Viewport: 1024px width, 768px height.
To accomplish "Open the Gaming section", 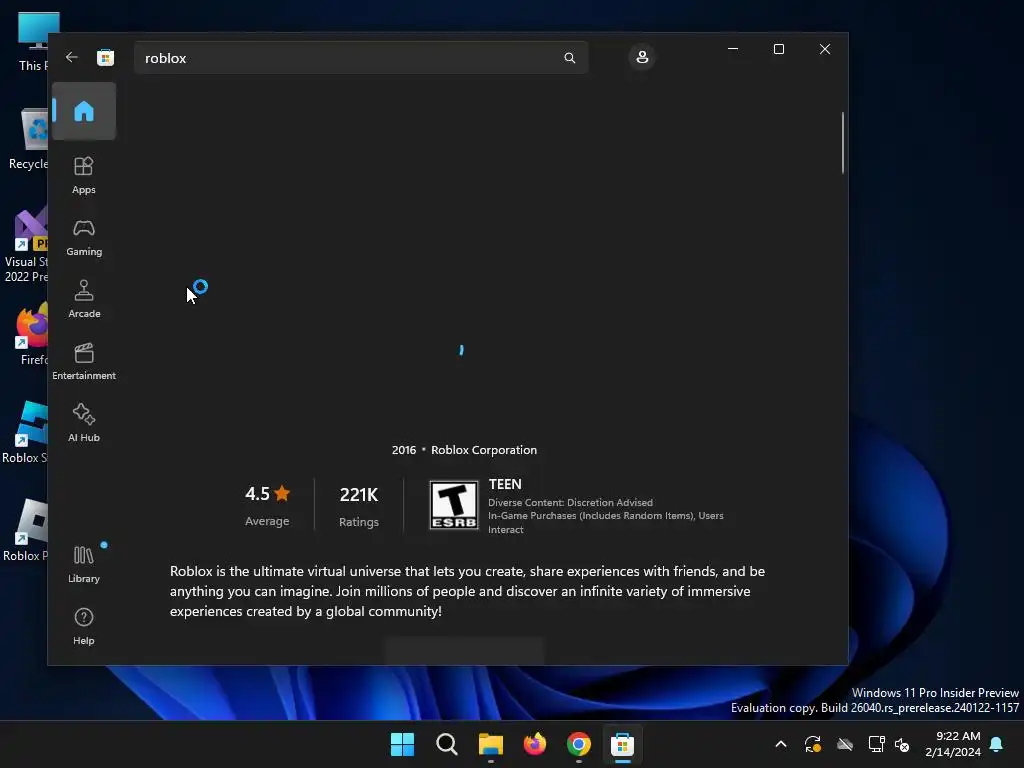I will tap(84, 238).
